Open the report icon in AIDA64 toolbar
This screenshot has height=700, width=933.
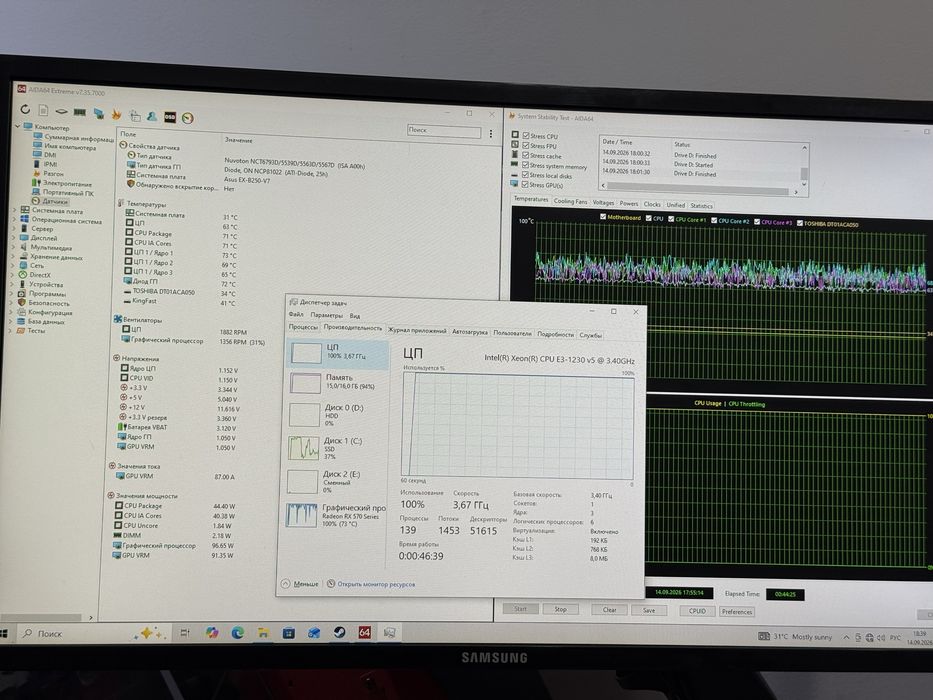[x=43, y=110]
